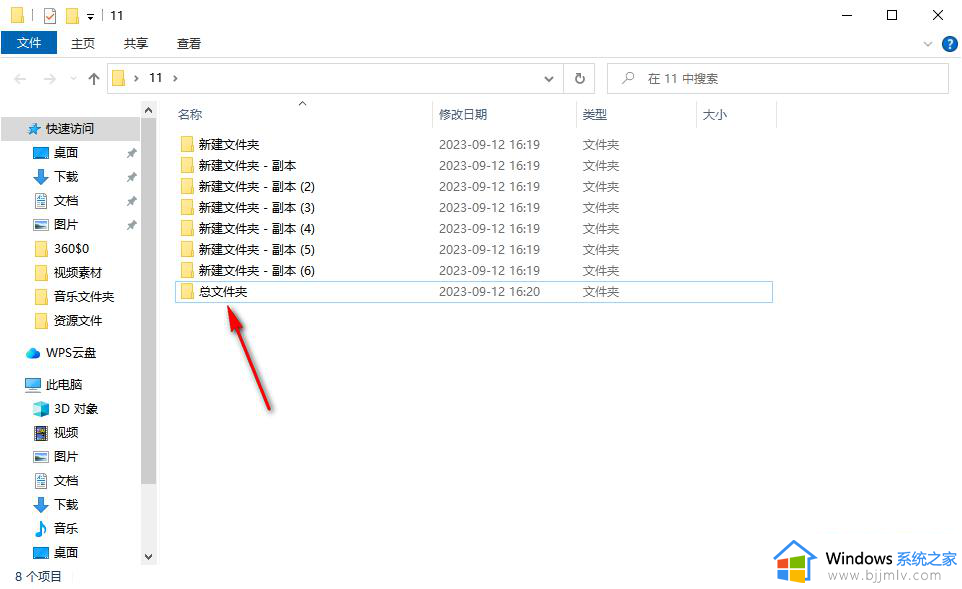Open the 视频素材 folder in sidebar
The image size is (962, 589).
pos(77,272)
